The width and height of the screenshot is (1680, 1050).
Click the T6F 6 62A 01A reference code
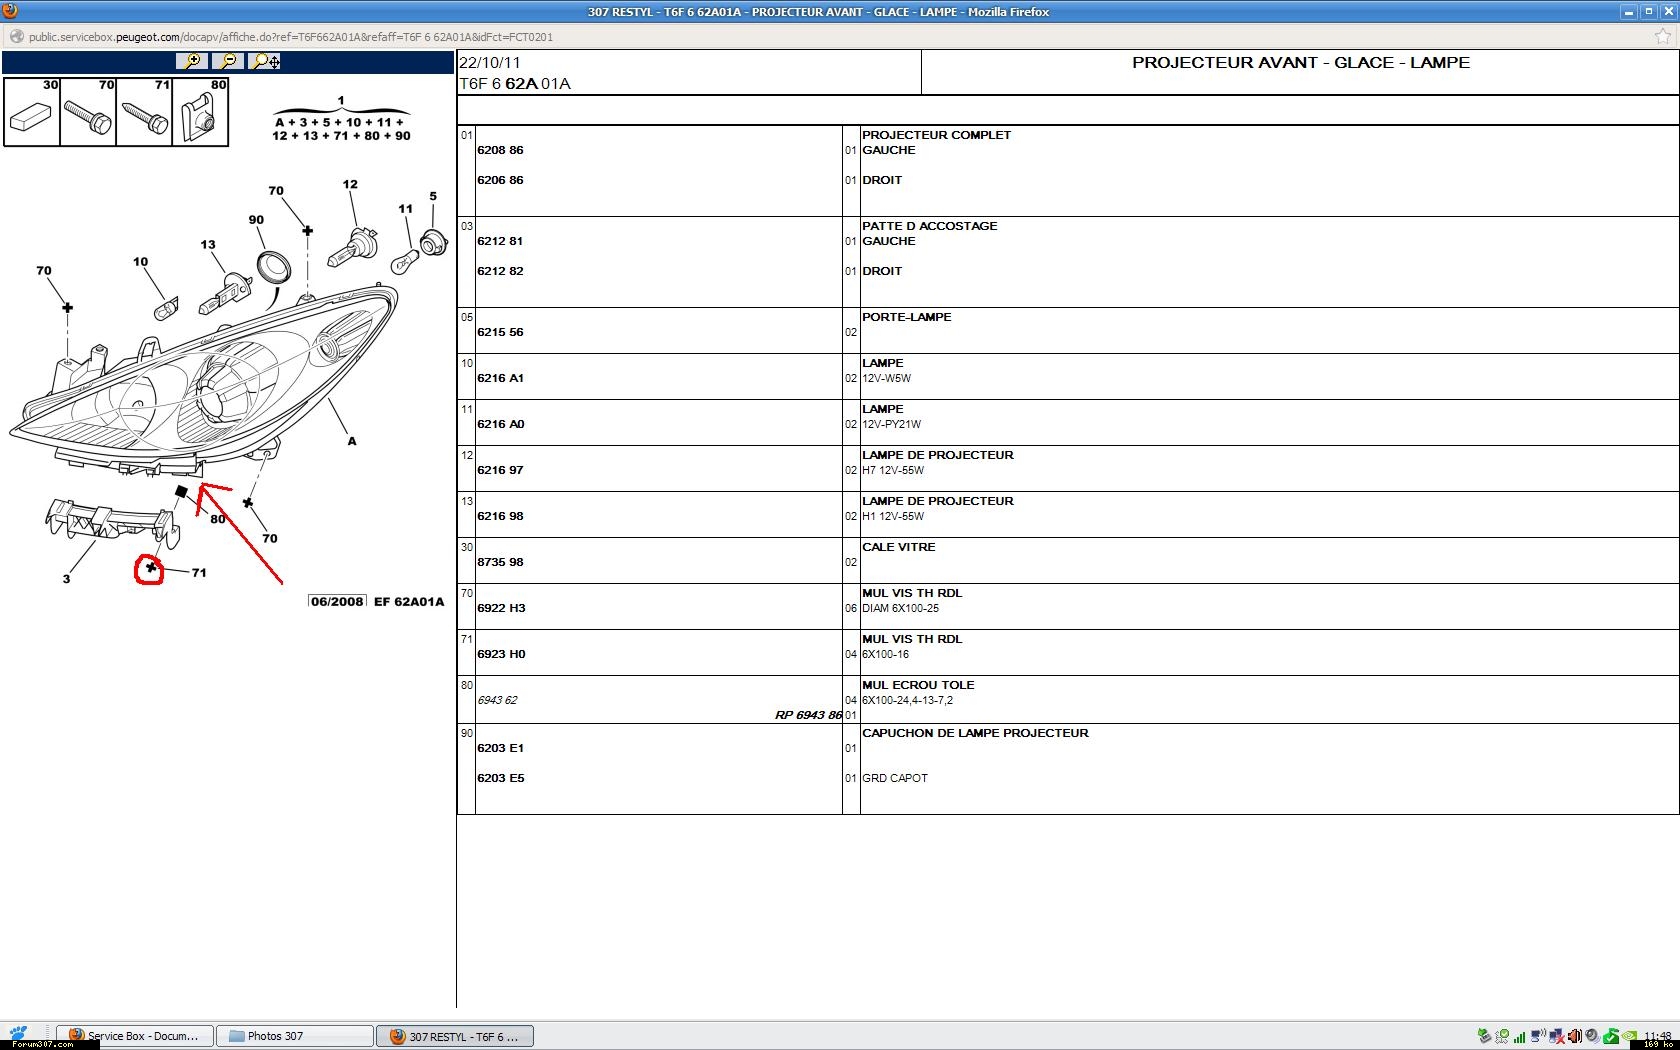click(514, 84)
